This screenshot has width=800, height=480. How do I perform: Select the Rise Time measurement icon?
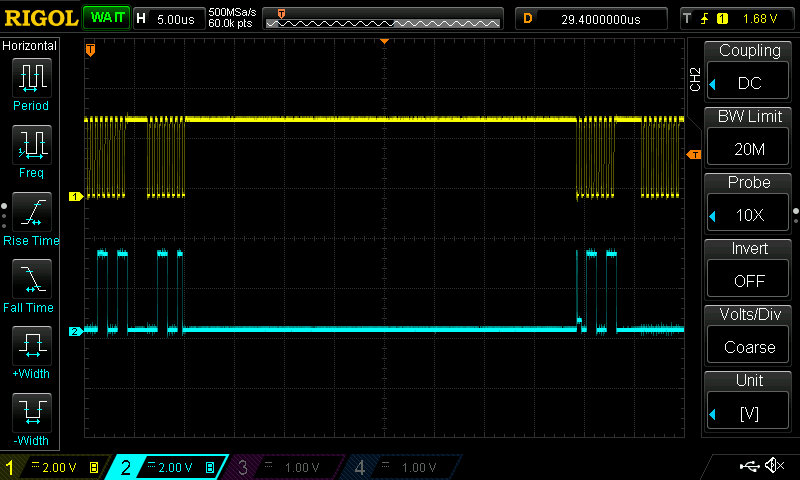[x=32, y=212]
